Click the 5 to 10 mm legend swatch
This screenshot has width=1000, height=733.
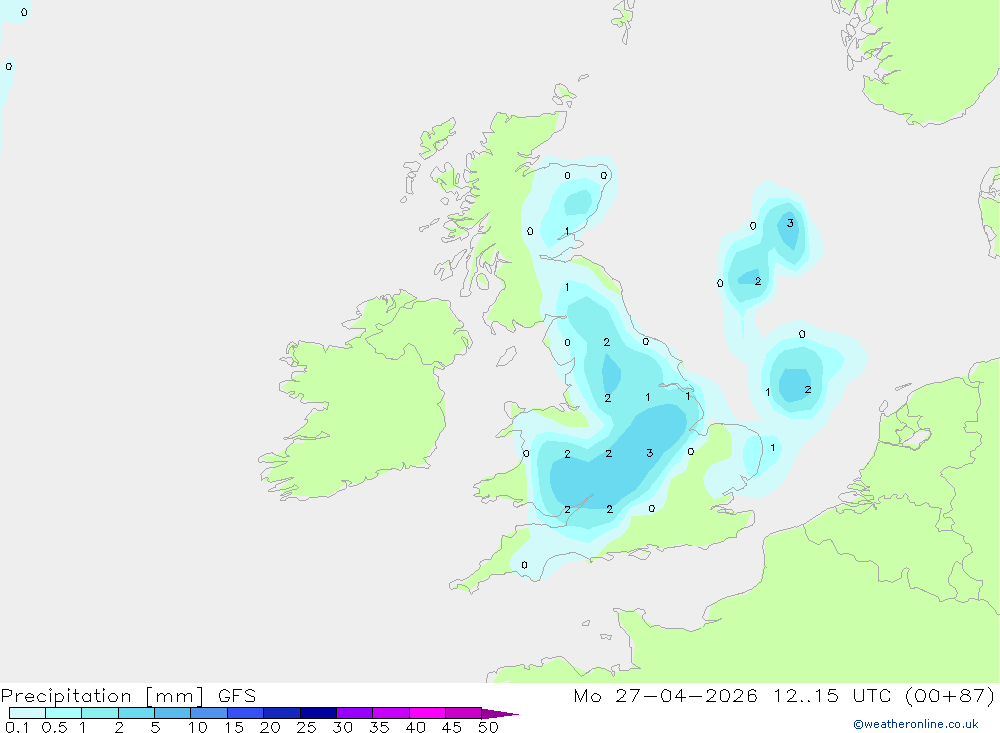coord(172,713)
